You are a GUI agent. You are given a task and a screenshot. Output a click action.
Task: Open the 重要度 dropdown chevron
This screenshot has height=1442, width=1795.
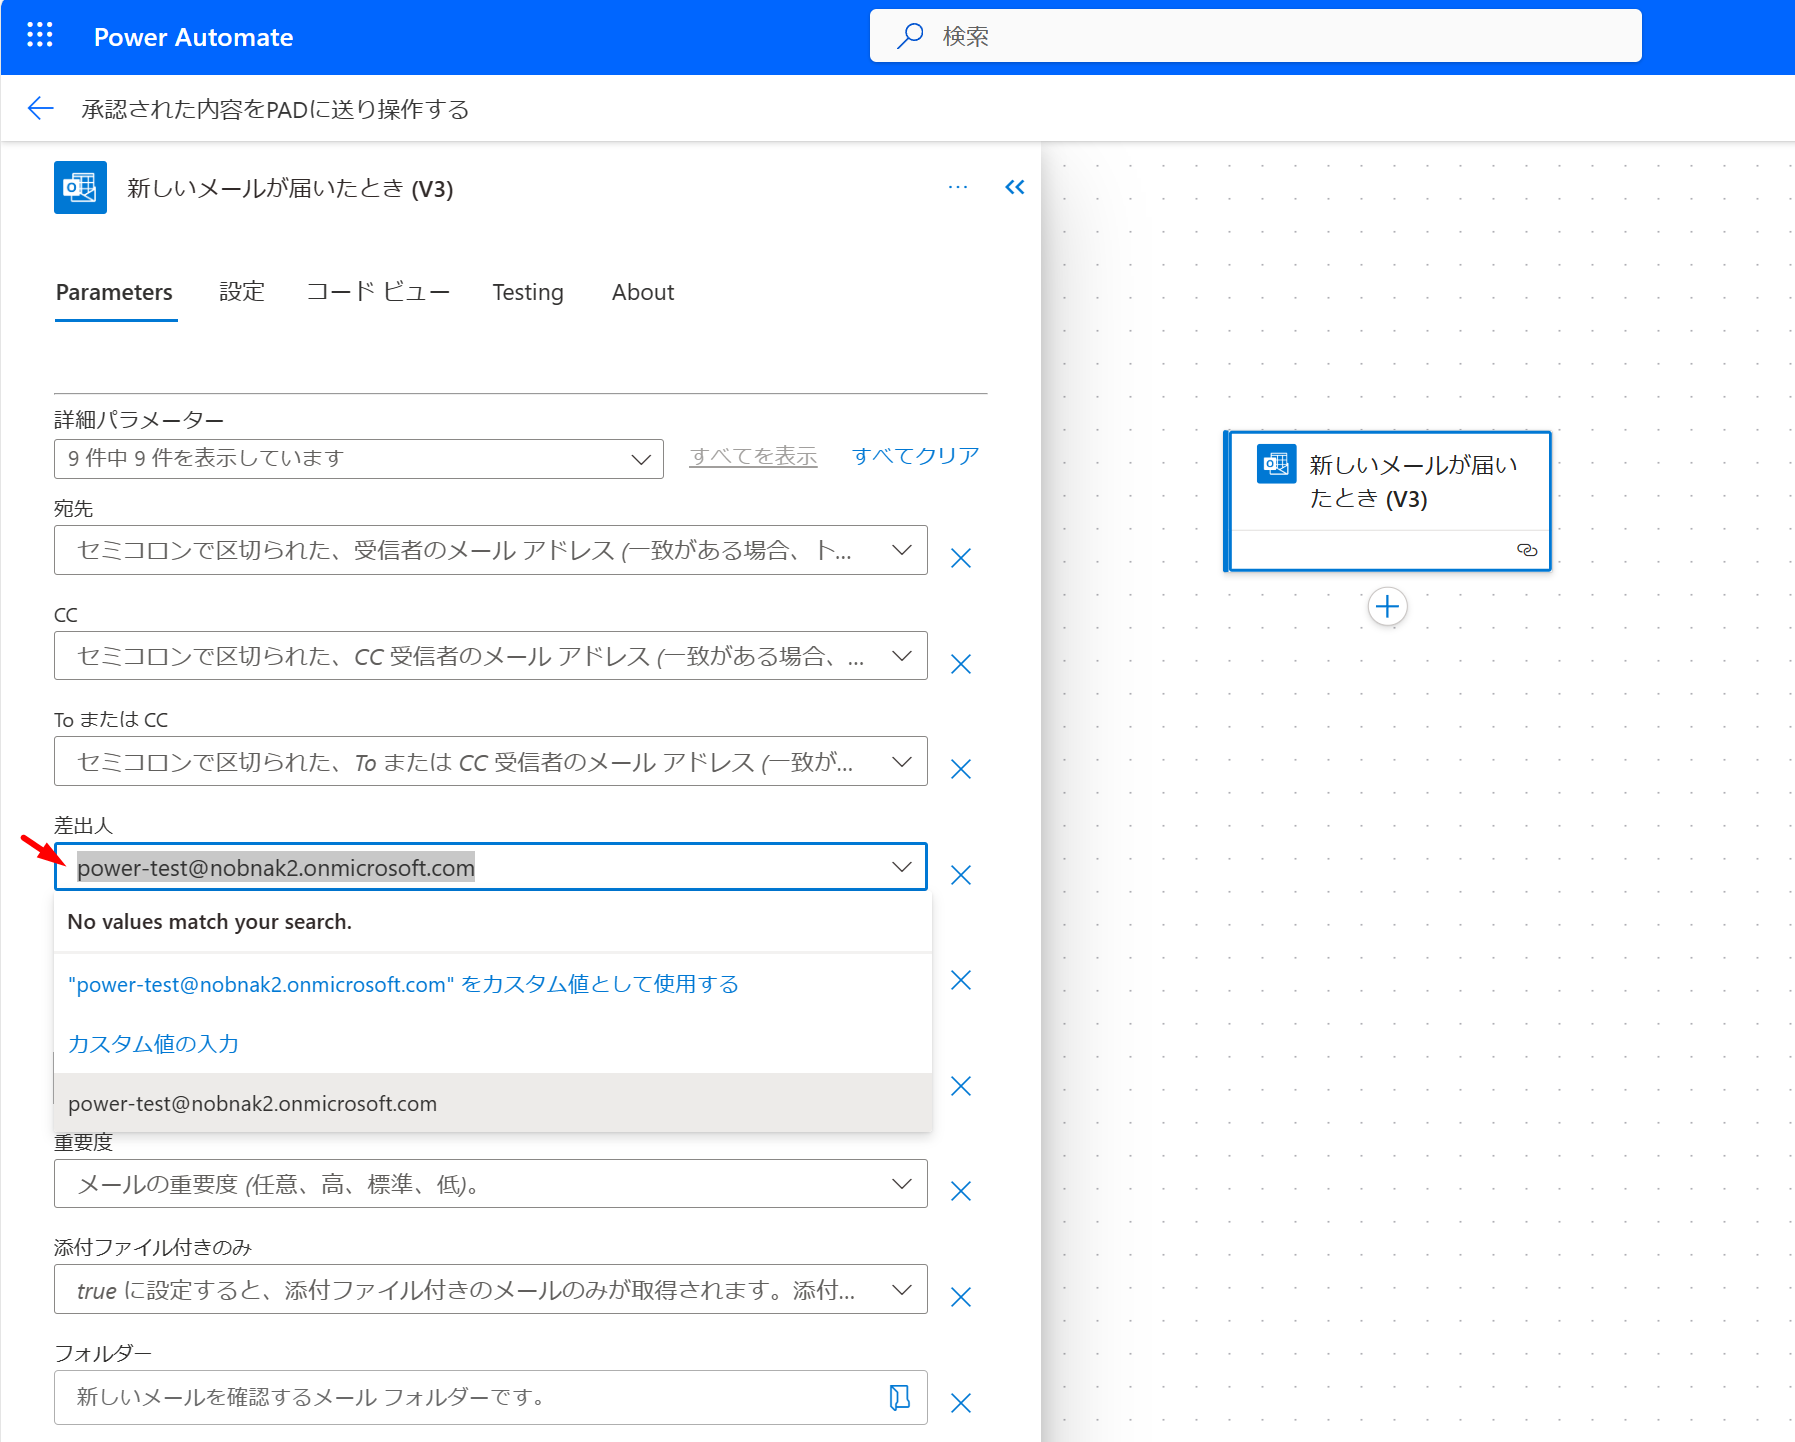901,1184
